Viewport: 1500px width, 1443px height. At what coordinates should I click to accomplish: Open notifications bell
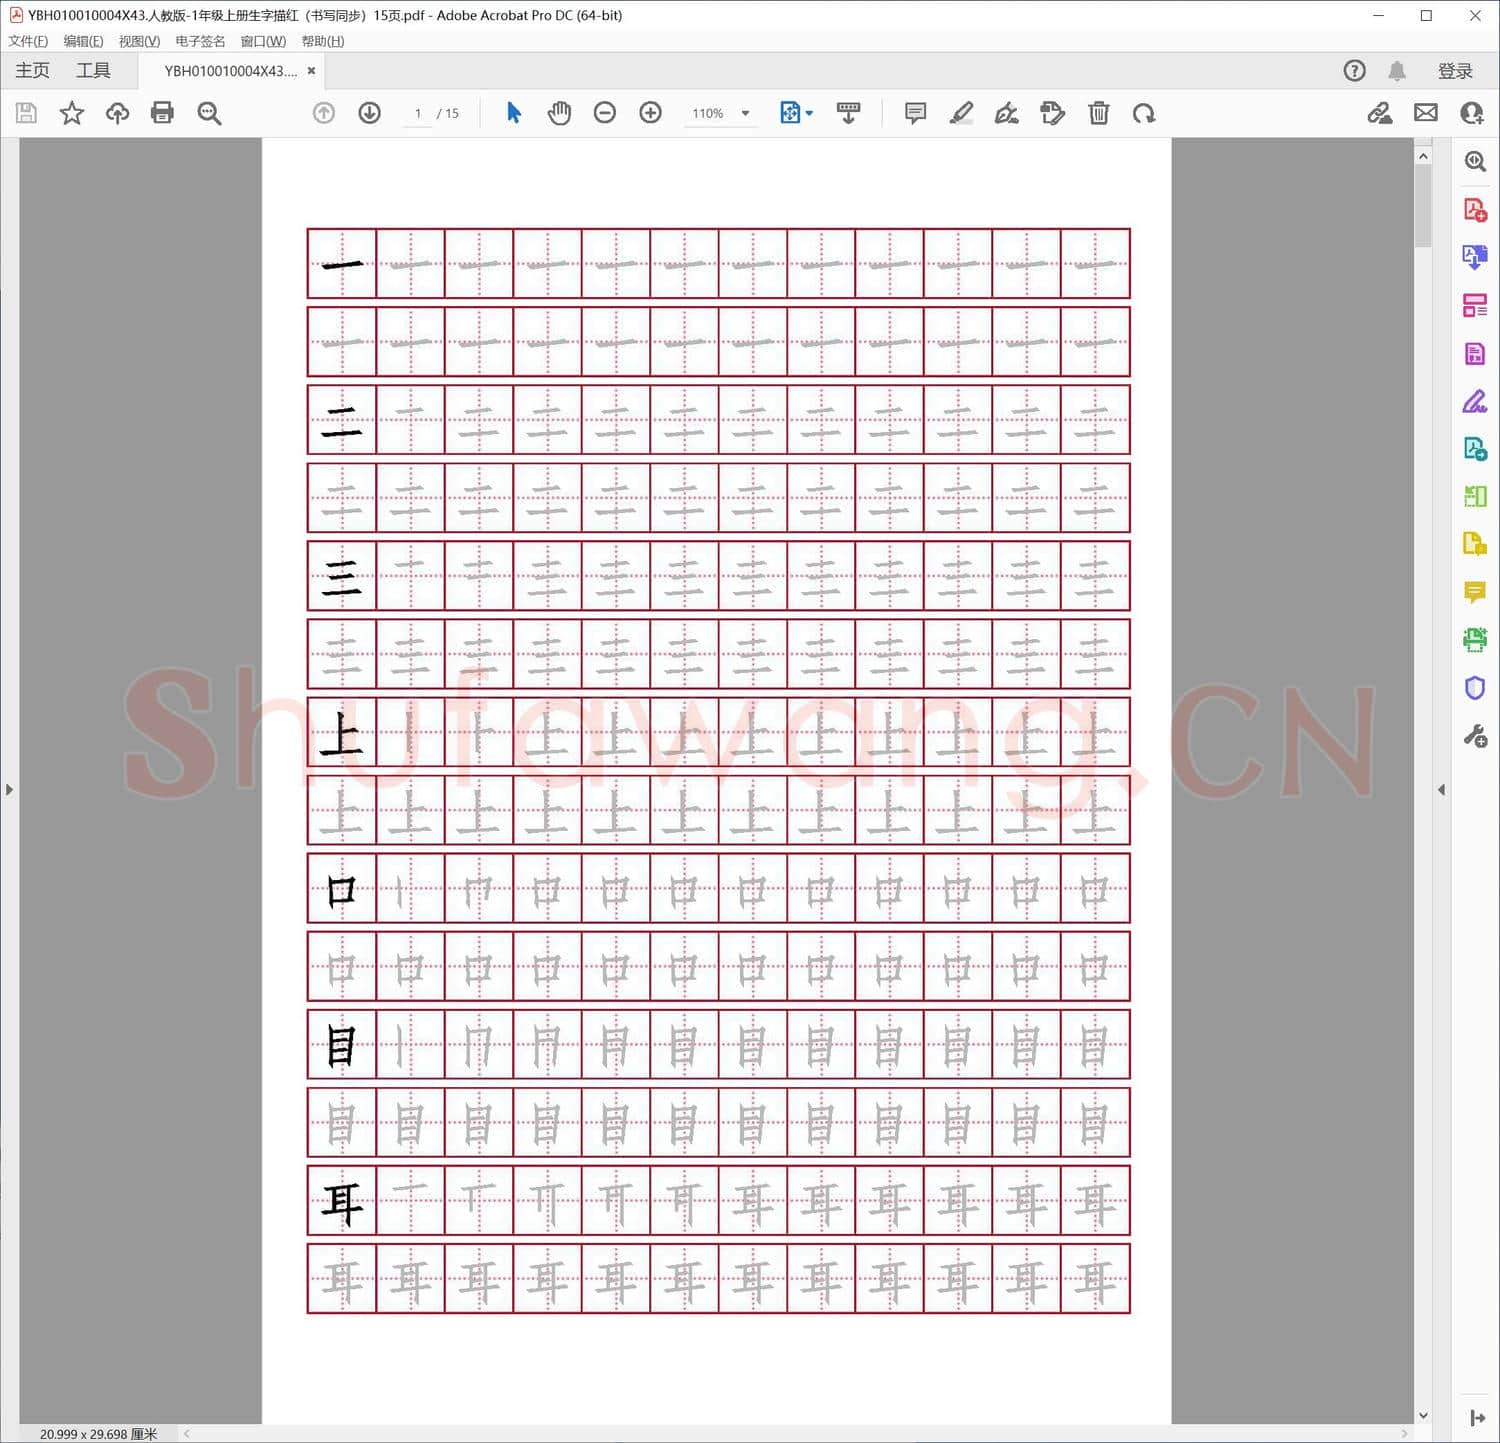point(1397,71)
